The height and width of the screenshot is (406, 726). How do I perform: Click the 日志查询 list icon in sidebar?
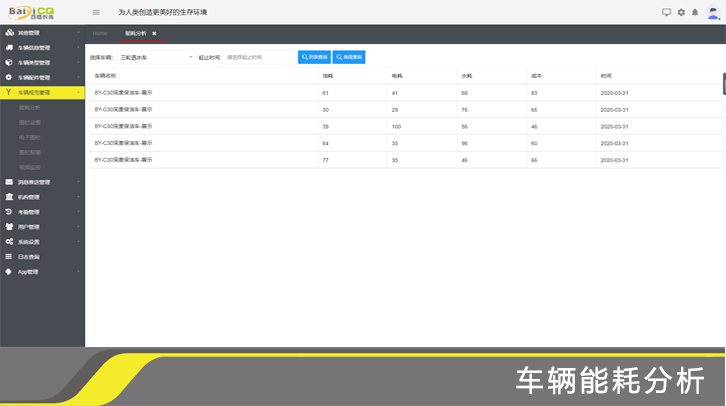pyautogui.click(x=9, y=257)
